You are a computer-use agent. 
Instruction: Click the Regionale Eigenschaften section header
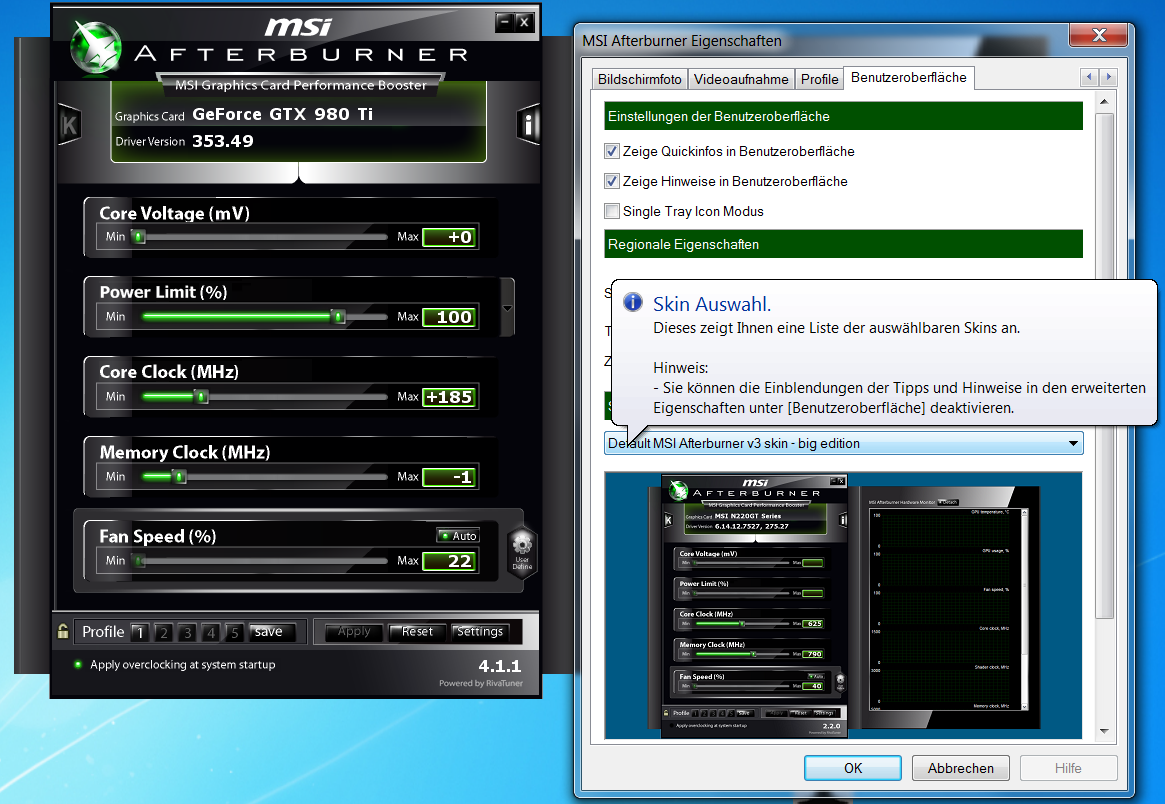tap(843, 244)
